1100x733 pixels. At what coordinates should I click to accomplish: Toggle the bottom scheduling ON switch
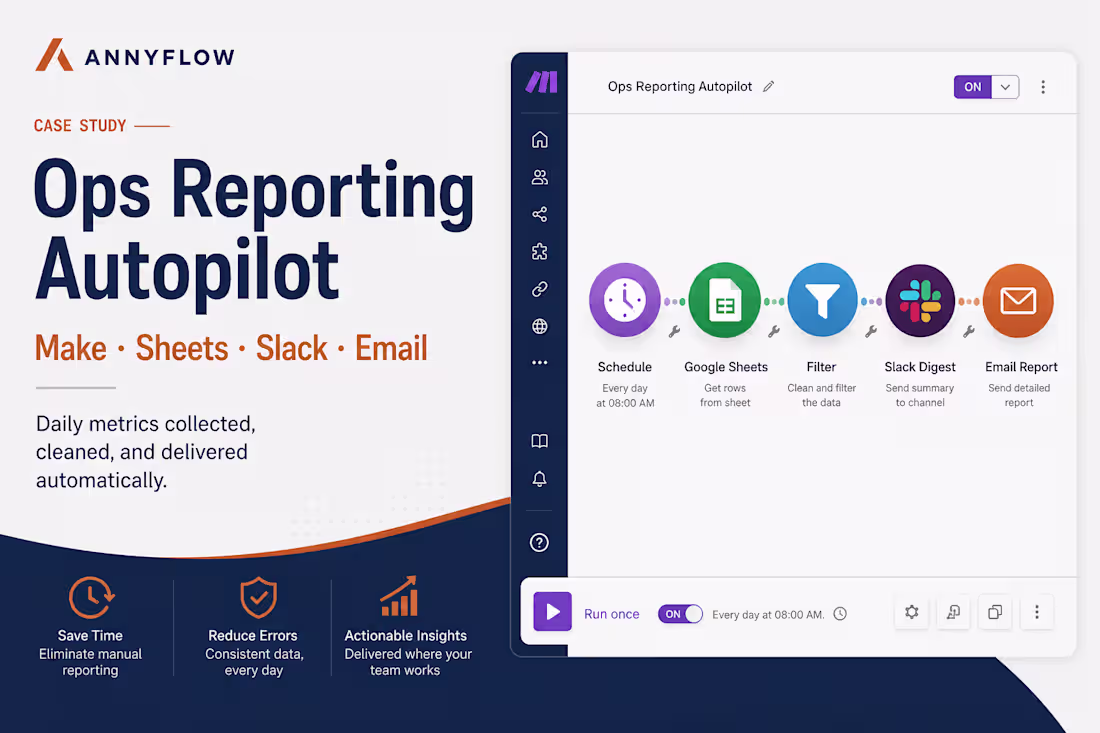click(680, 614)
